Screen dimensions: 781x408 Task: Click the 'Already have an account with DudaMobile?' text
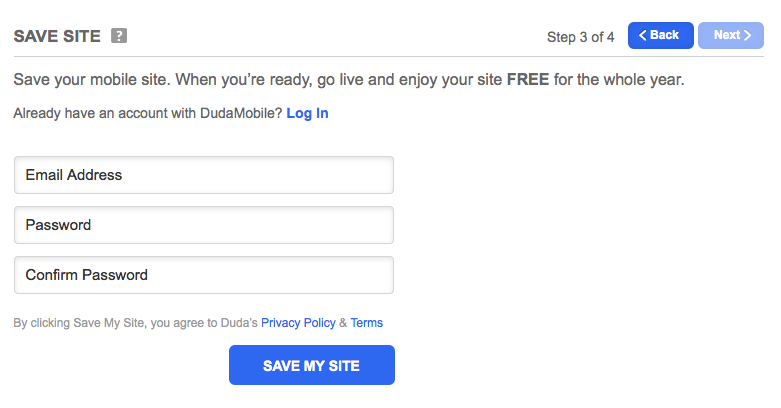point(148,113)
